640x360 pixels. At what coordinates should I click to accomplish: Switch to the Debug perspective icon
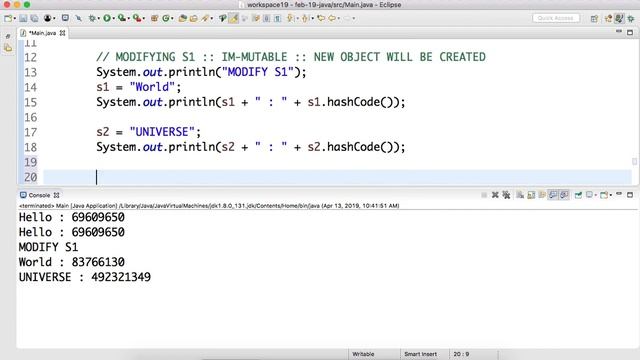coord(631,19)
